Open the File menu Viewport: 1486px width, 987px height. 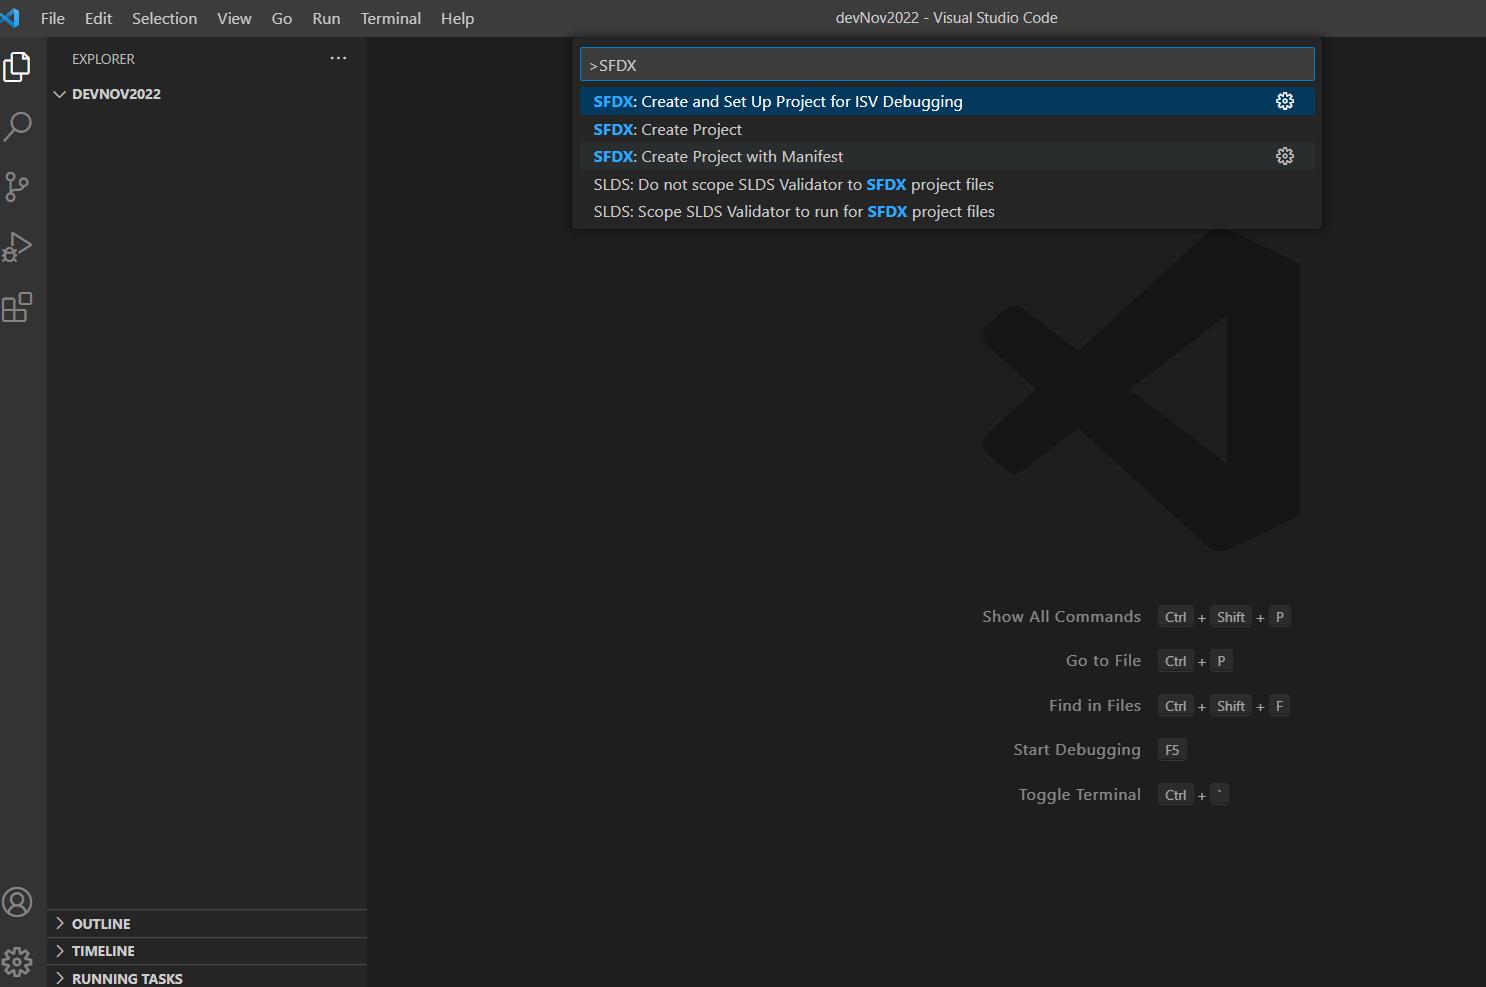[53, 18]
